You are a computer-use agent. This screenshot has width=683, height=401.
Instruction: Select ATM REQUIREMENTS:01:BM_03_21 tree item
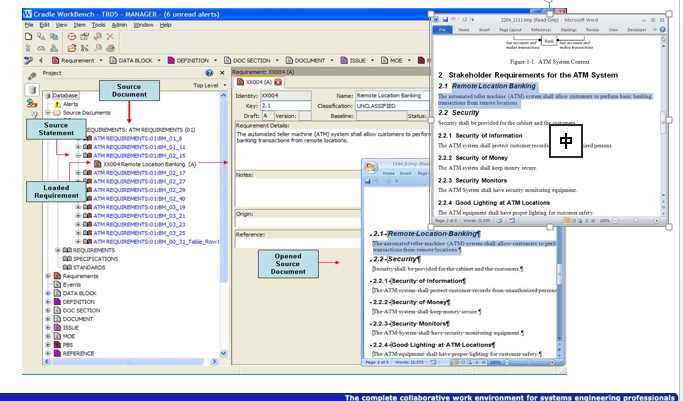coord(135,216)
